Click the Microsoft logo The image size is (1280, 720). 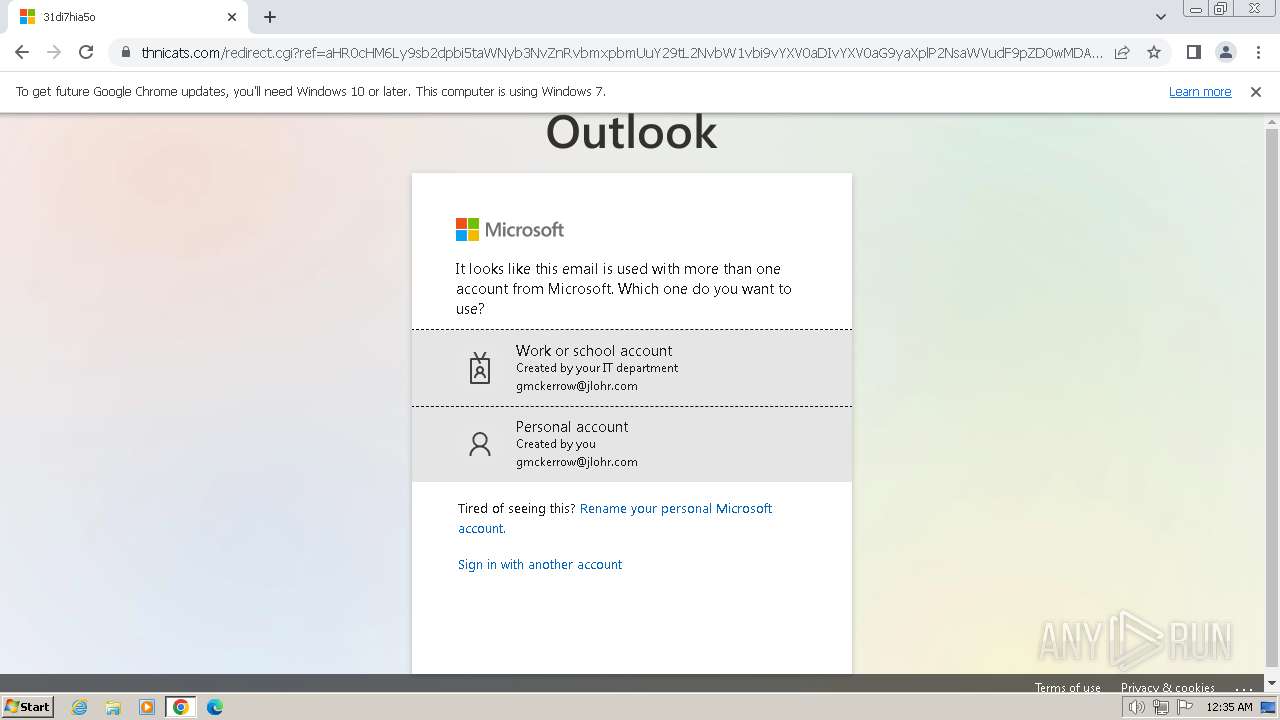510,230
